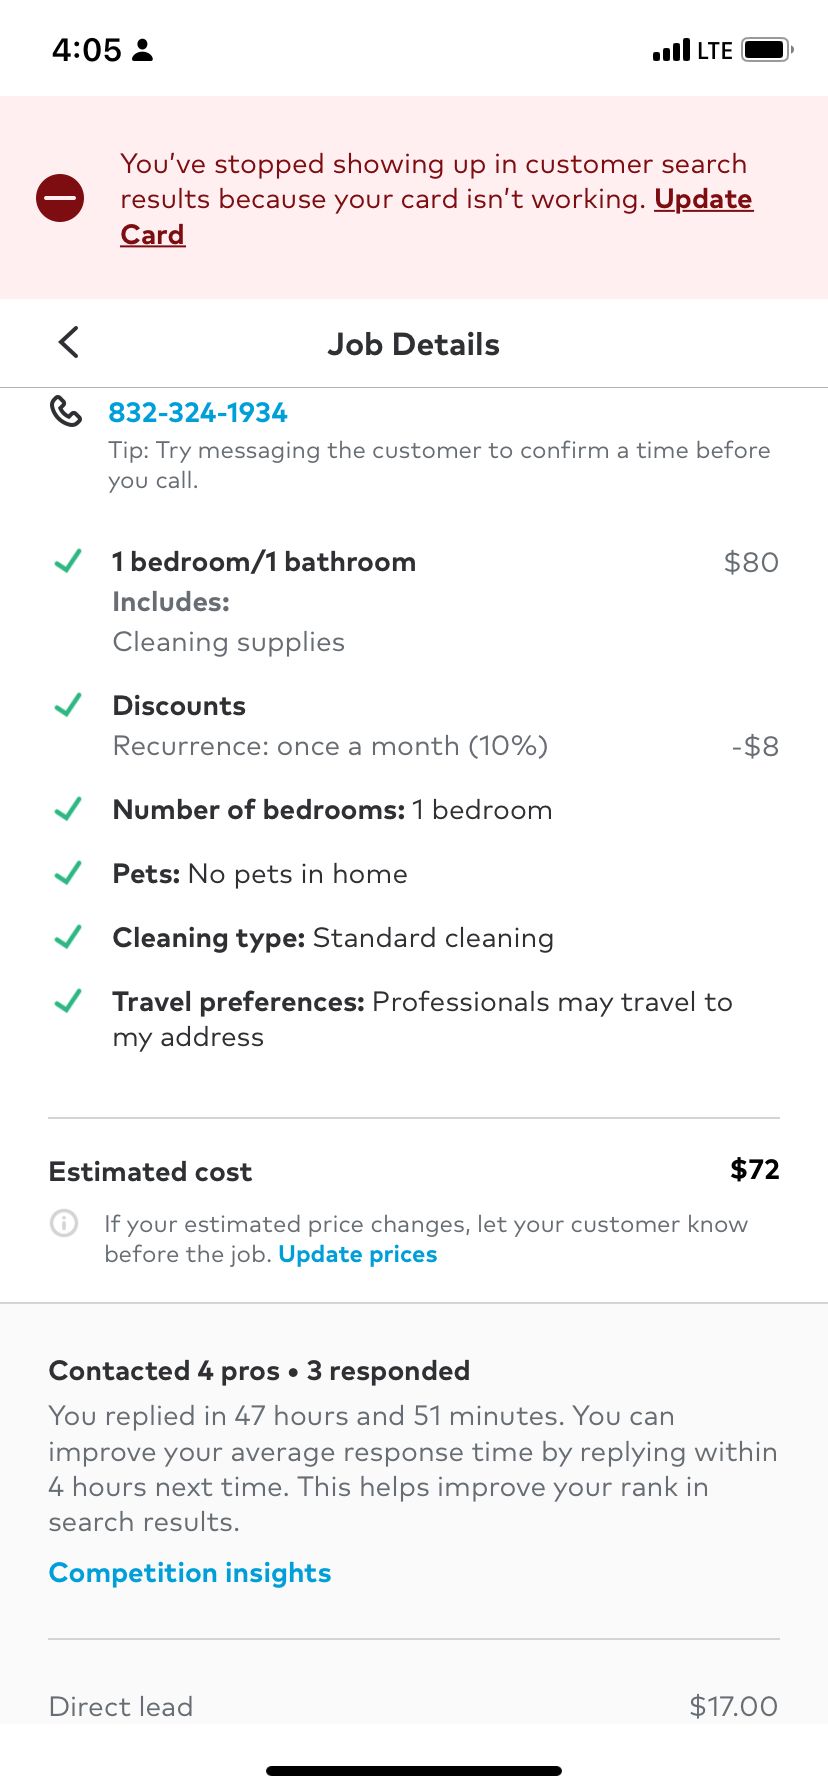Tap the battery status icon

(x=768, y=49)
